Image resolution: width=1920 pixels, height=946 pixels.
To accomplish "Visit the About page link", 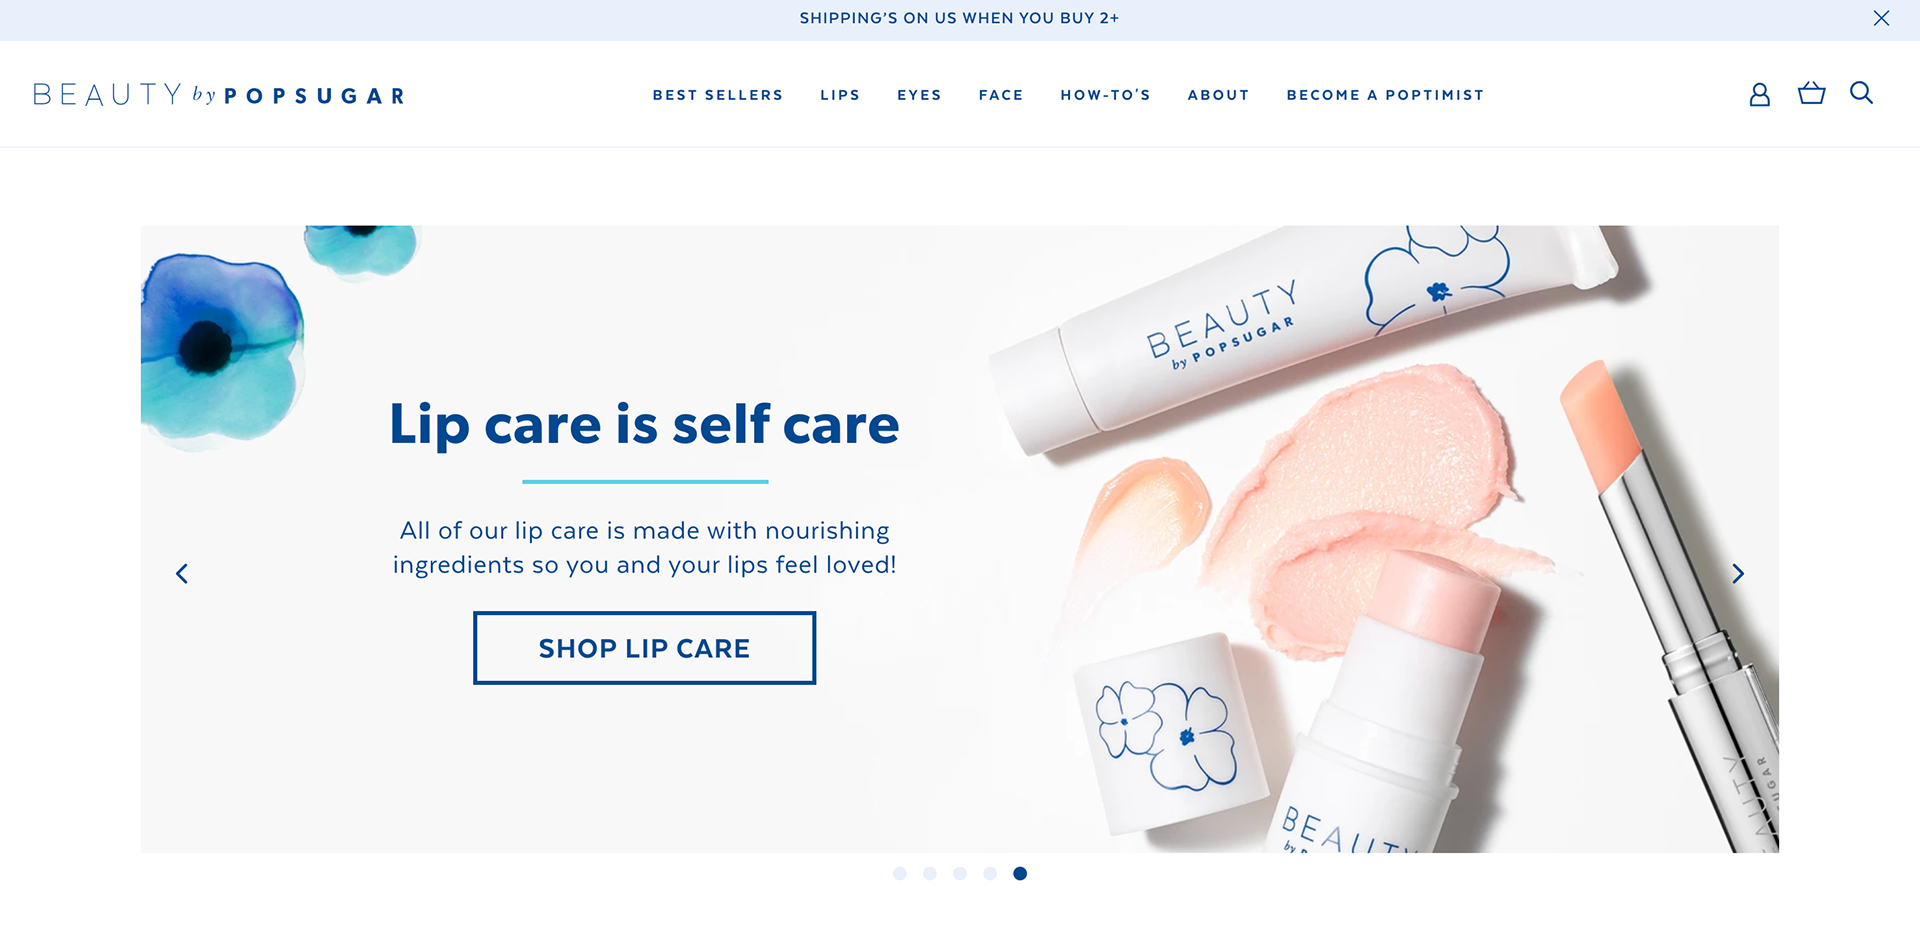I will click(x=1218, y=95).
